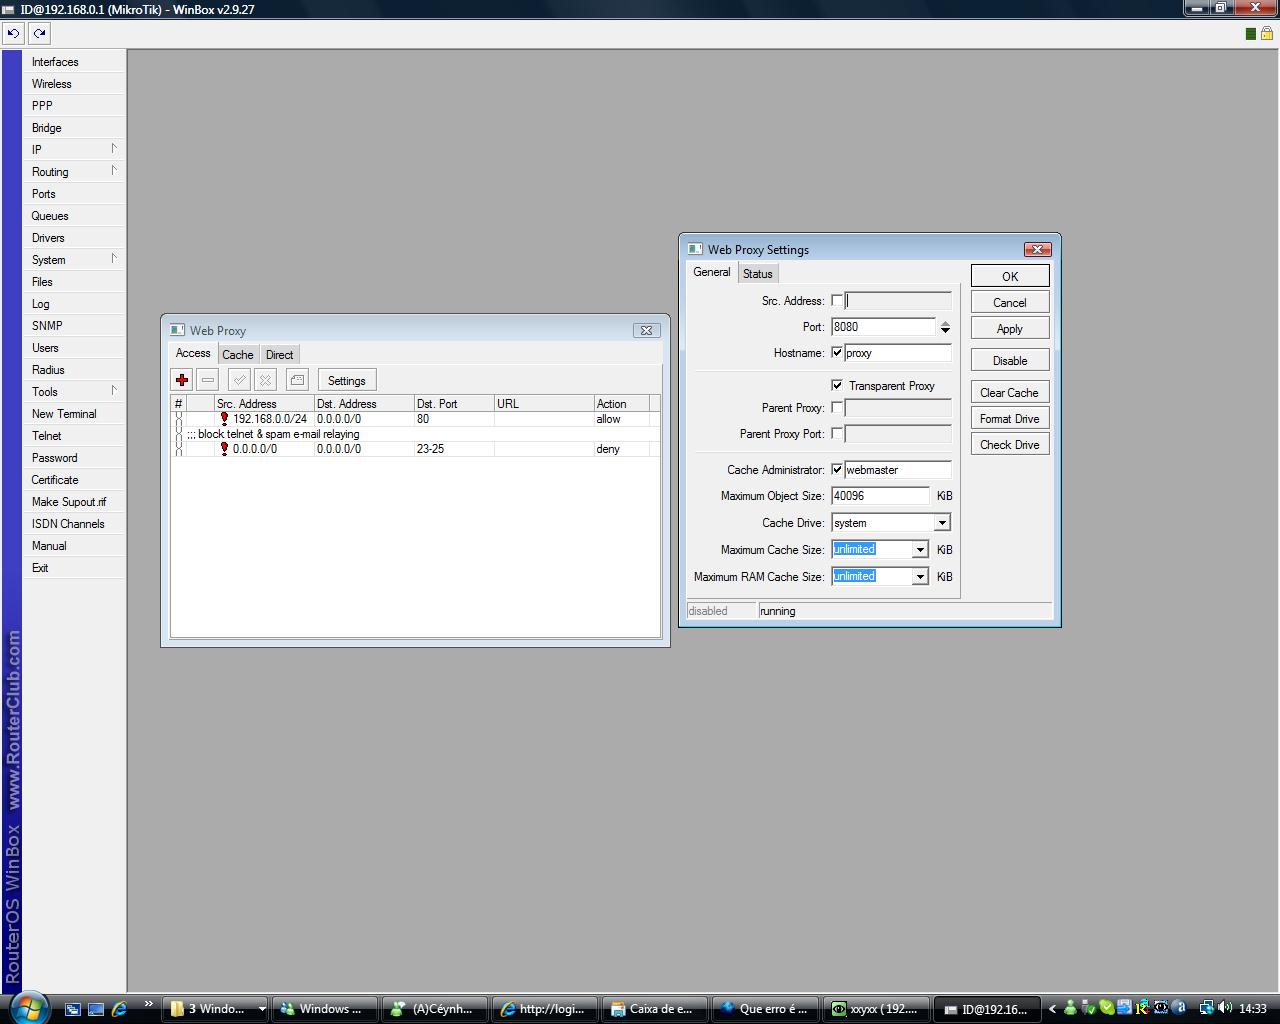Click the Port field stepper arrows
The image size is (1280, 1024).
[x=945, y=327]
